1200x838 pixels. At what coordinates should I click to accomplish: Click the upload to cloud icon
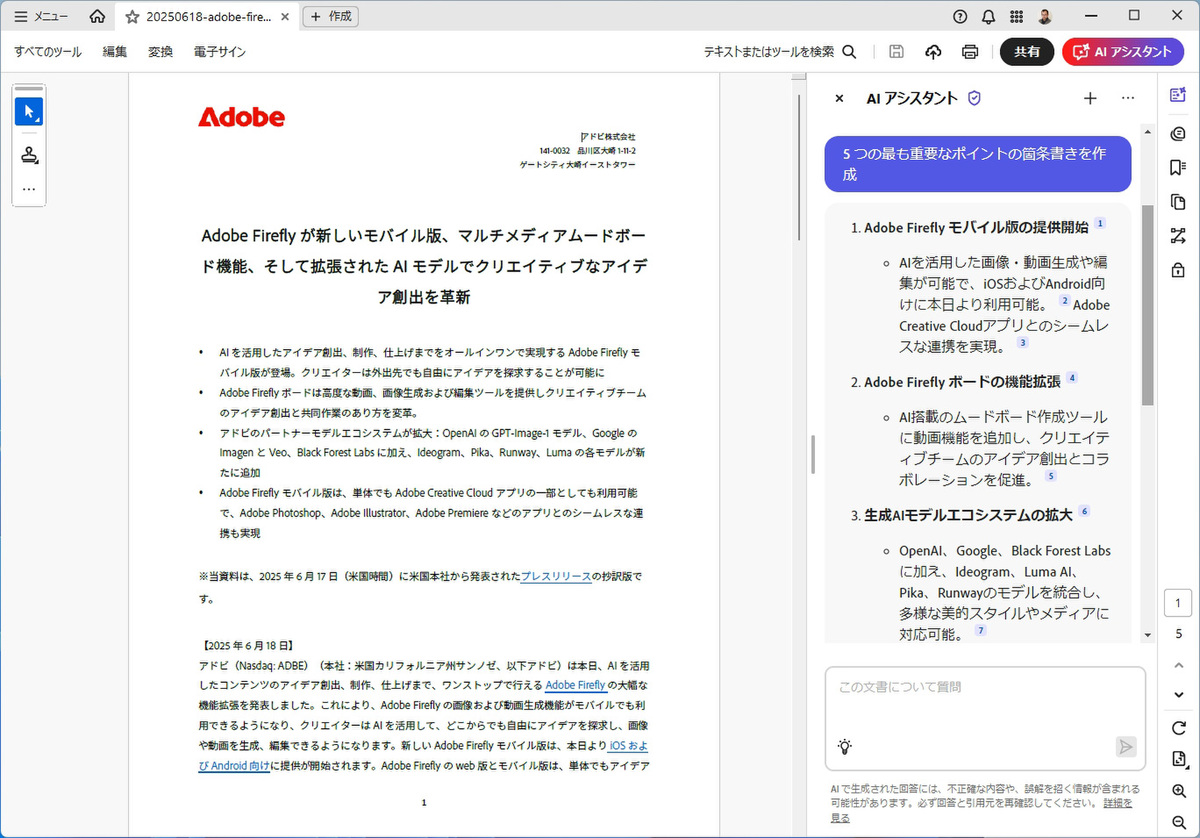933,52
